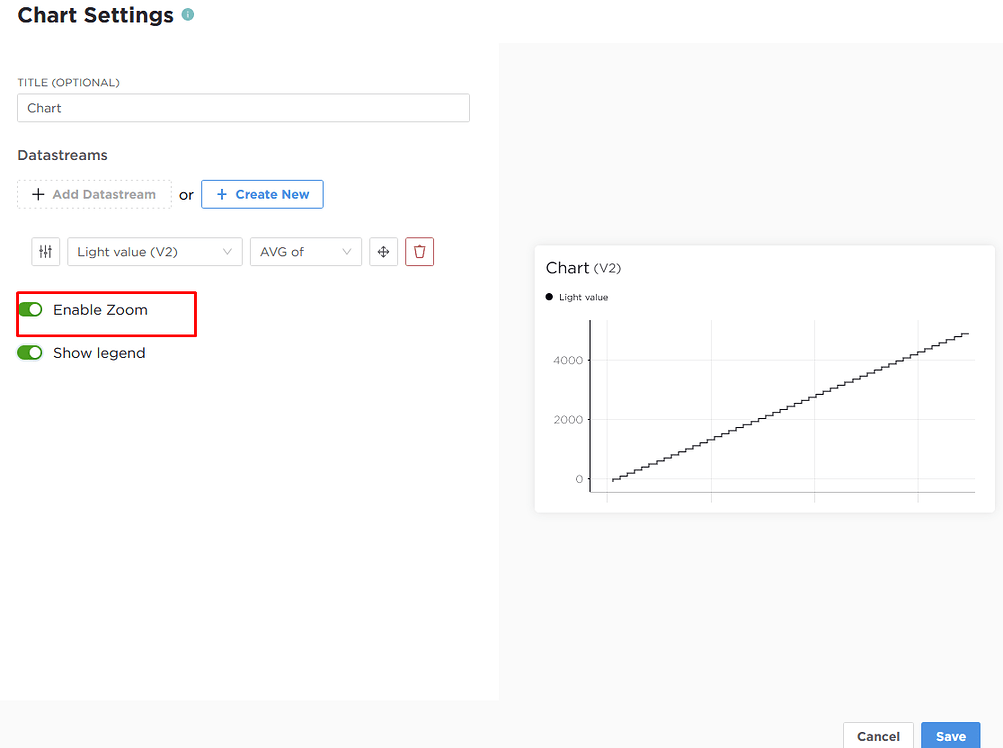Click the chevron on the AVG of selector
Viewport: 1003px width, 748px height.
349,251
